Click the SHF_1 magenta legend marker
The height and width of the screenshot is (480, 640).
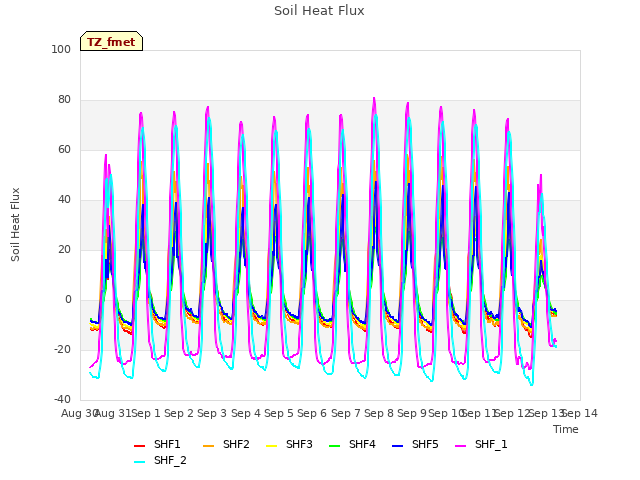click(x=460, y=446)
